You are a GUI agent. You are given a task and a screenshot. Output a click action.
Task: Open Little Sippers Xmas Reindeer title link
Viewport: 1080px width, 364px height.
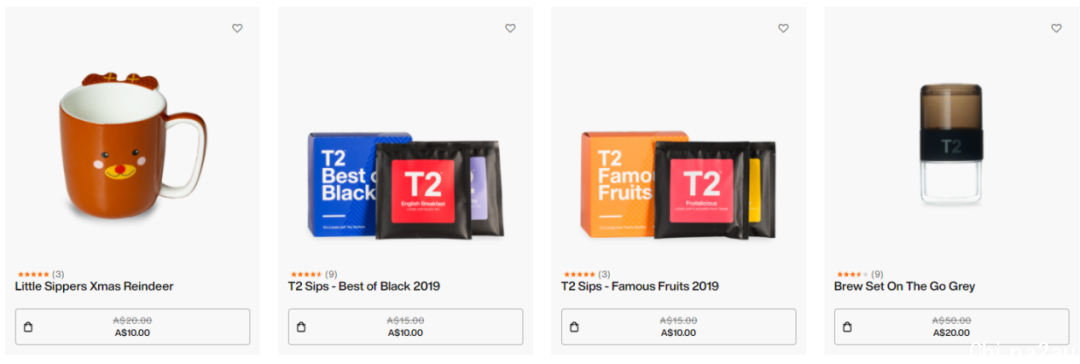click(94, 286)
